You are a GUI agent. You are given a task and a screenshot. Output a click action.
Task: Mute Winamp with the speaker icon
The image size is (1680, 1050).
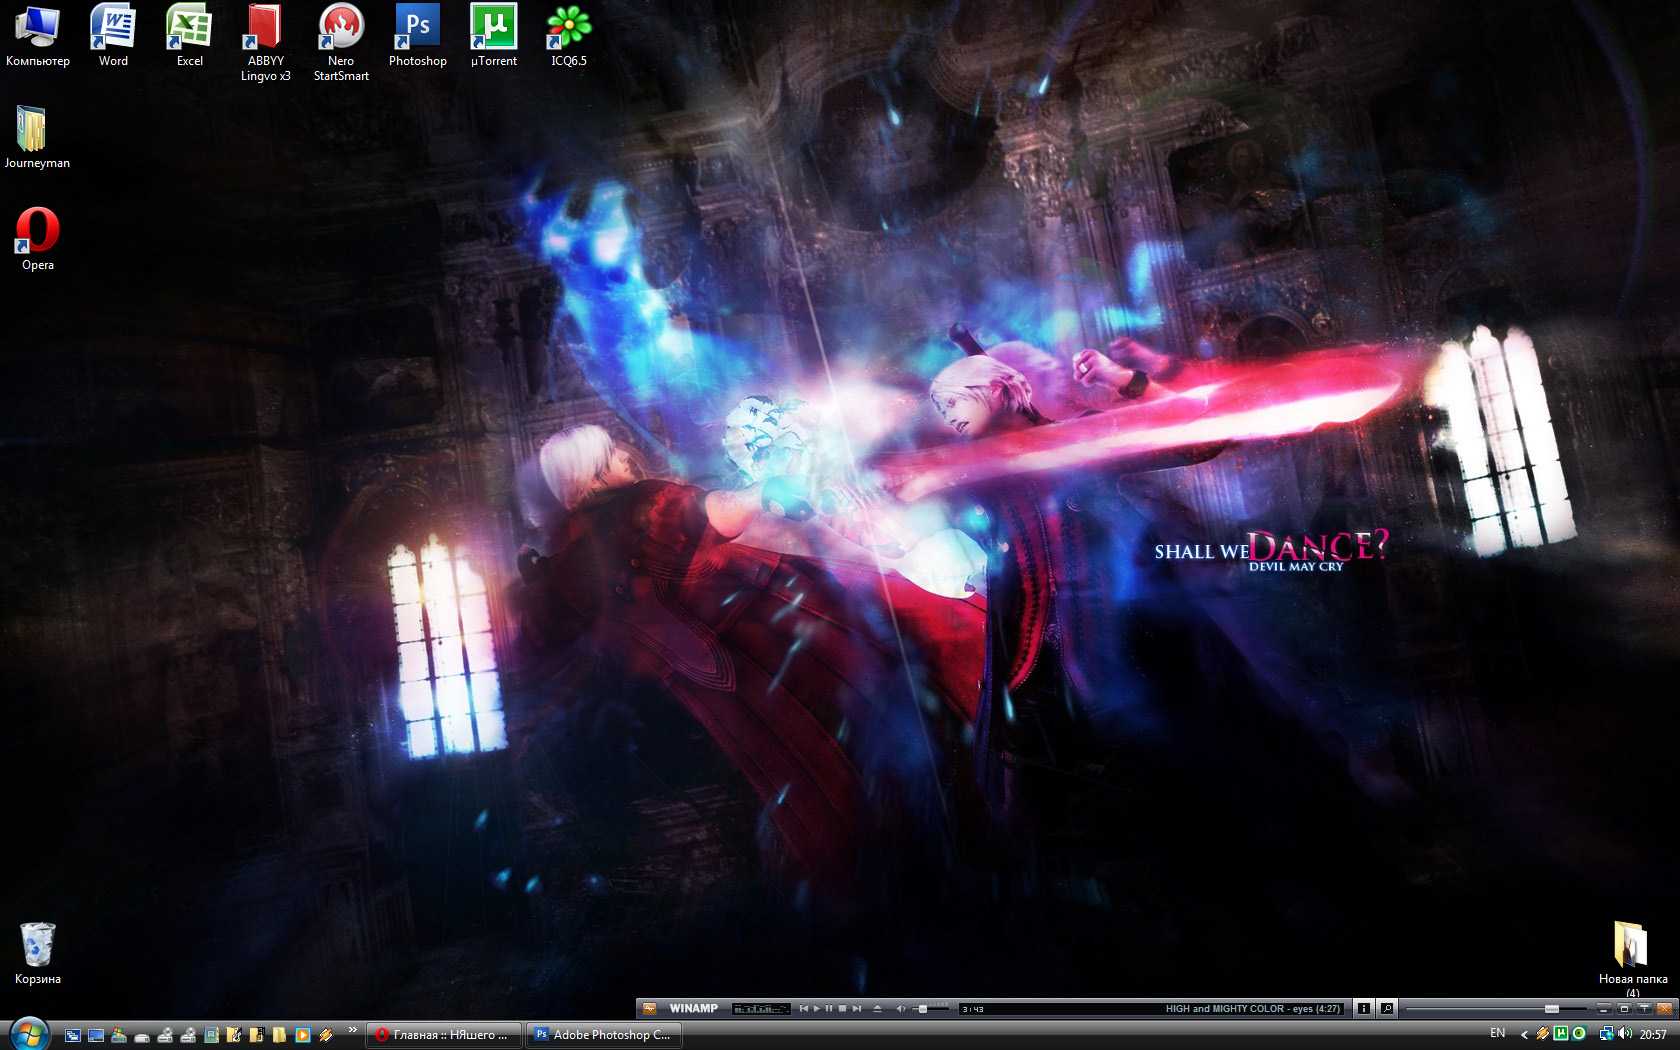(900, 1009)
